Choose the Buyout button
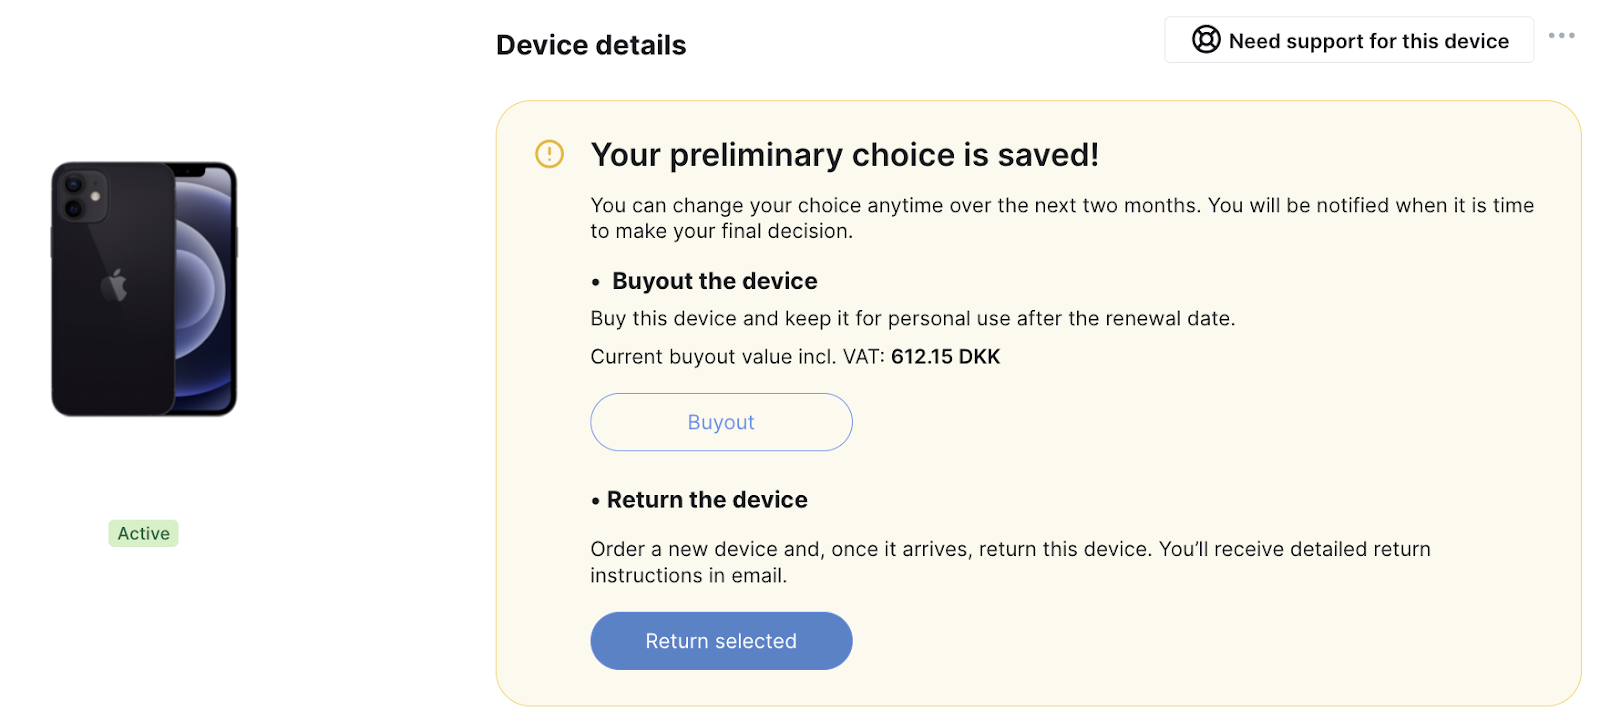The width and height of the screenshot is (1600, 722). point(721,422)
